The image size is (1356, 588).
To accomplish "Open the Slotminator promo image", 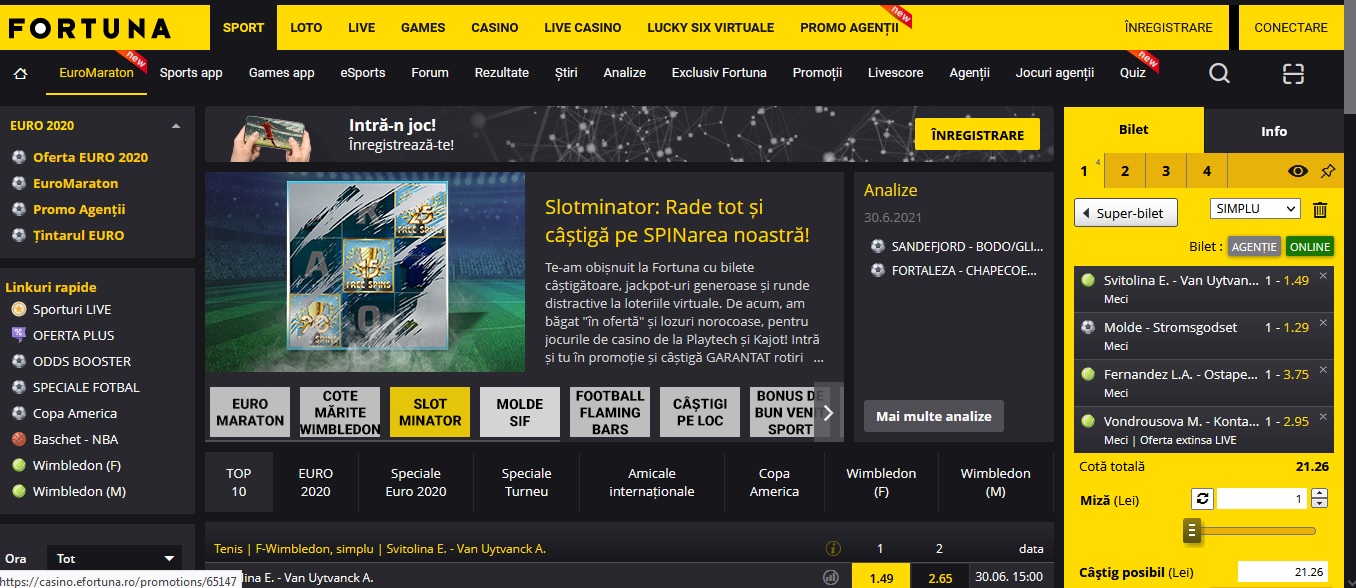I will pos(365,272).
